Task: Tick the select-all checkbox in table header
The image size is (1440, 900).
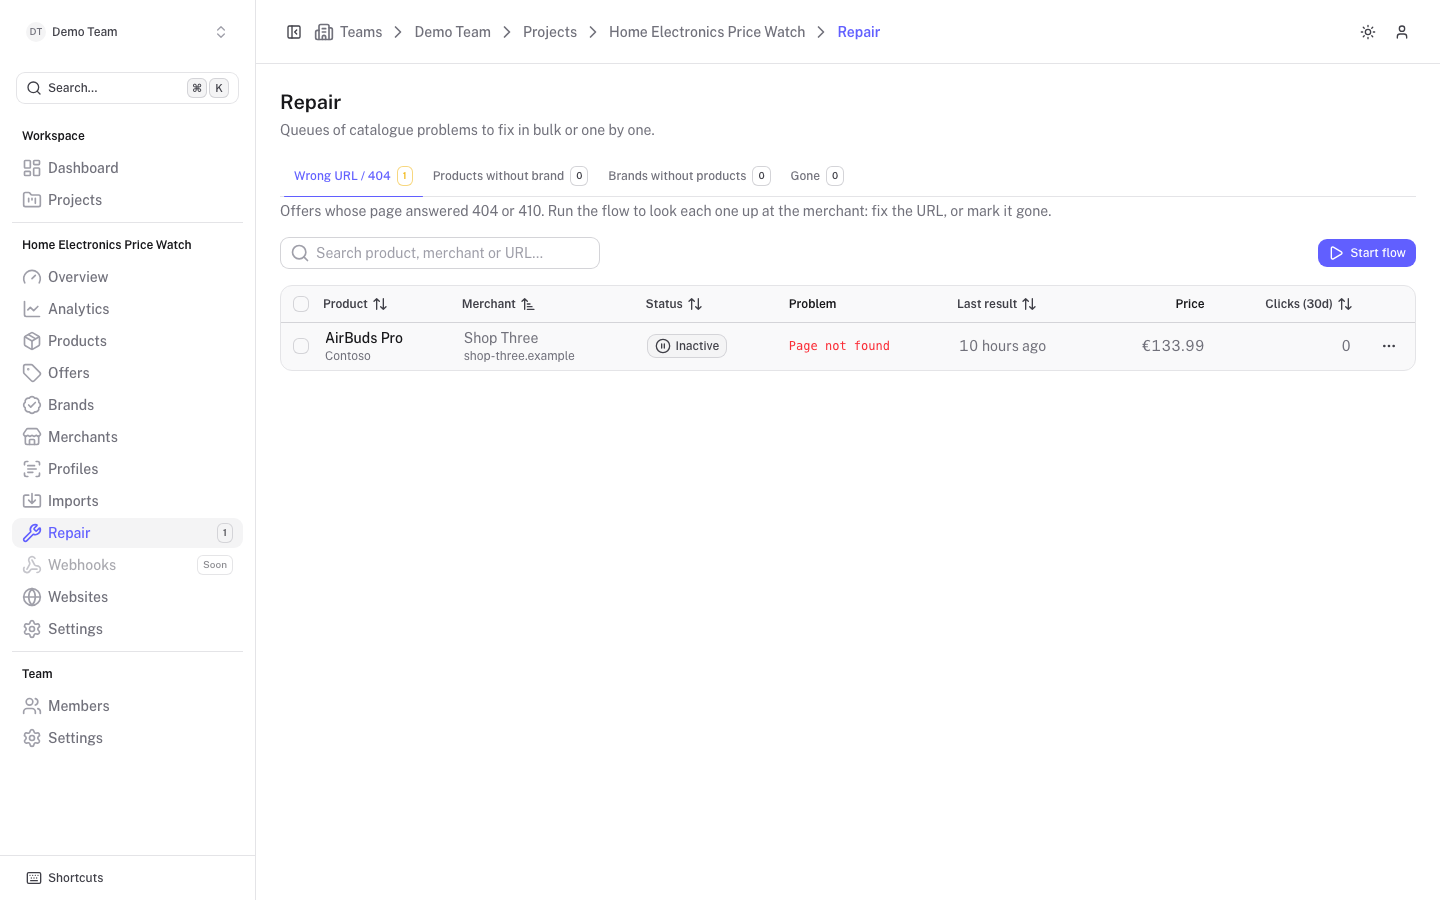Action: (x=301, y=304)
